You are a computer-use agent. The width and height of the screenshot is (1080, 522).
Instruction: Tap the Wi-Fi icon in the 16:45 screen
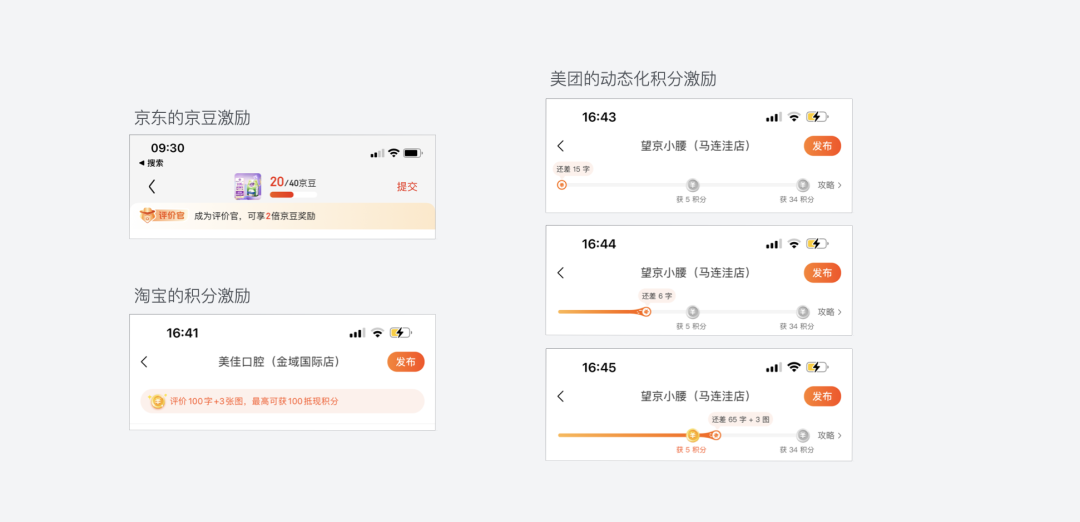pos(793,367)
